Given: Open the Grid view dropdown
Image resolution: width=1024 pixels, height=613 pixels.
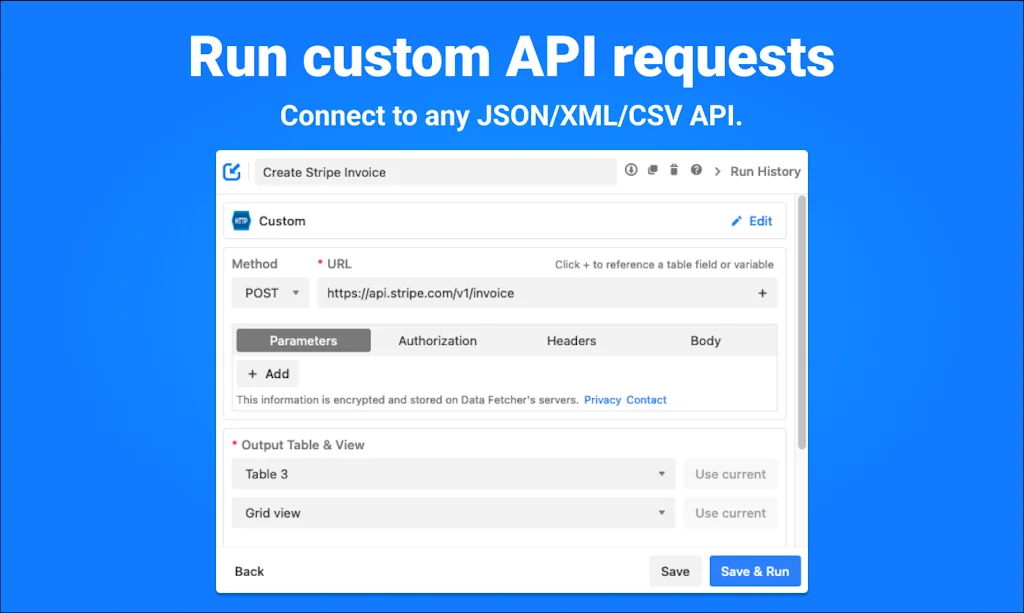Looking at the screenshot, I should 453,512.
